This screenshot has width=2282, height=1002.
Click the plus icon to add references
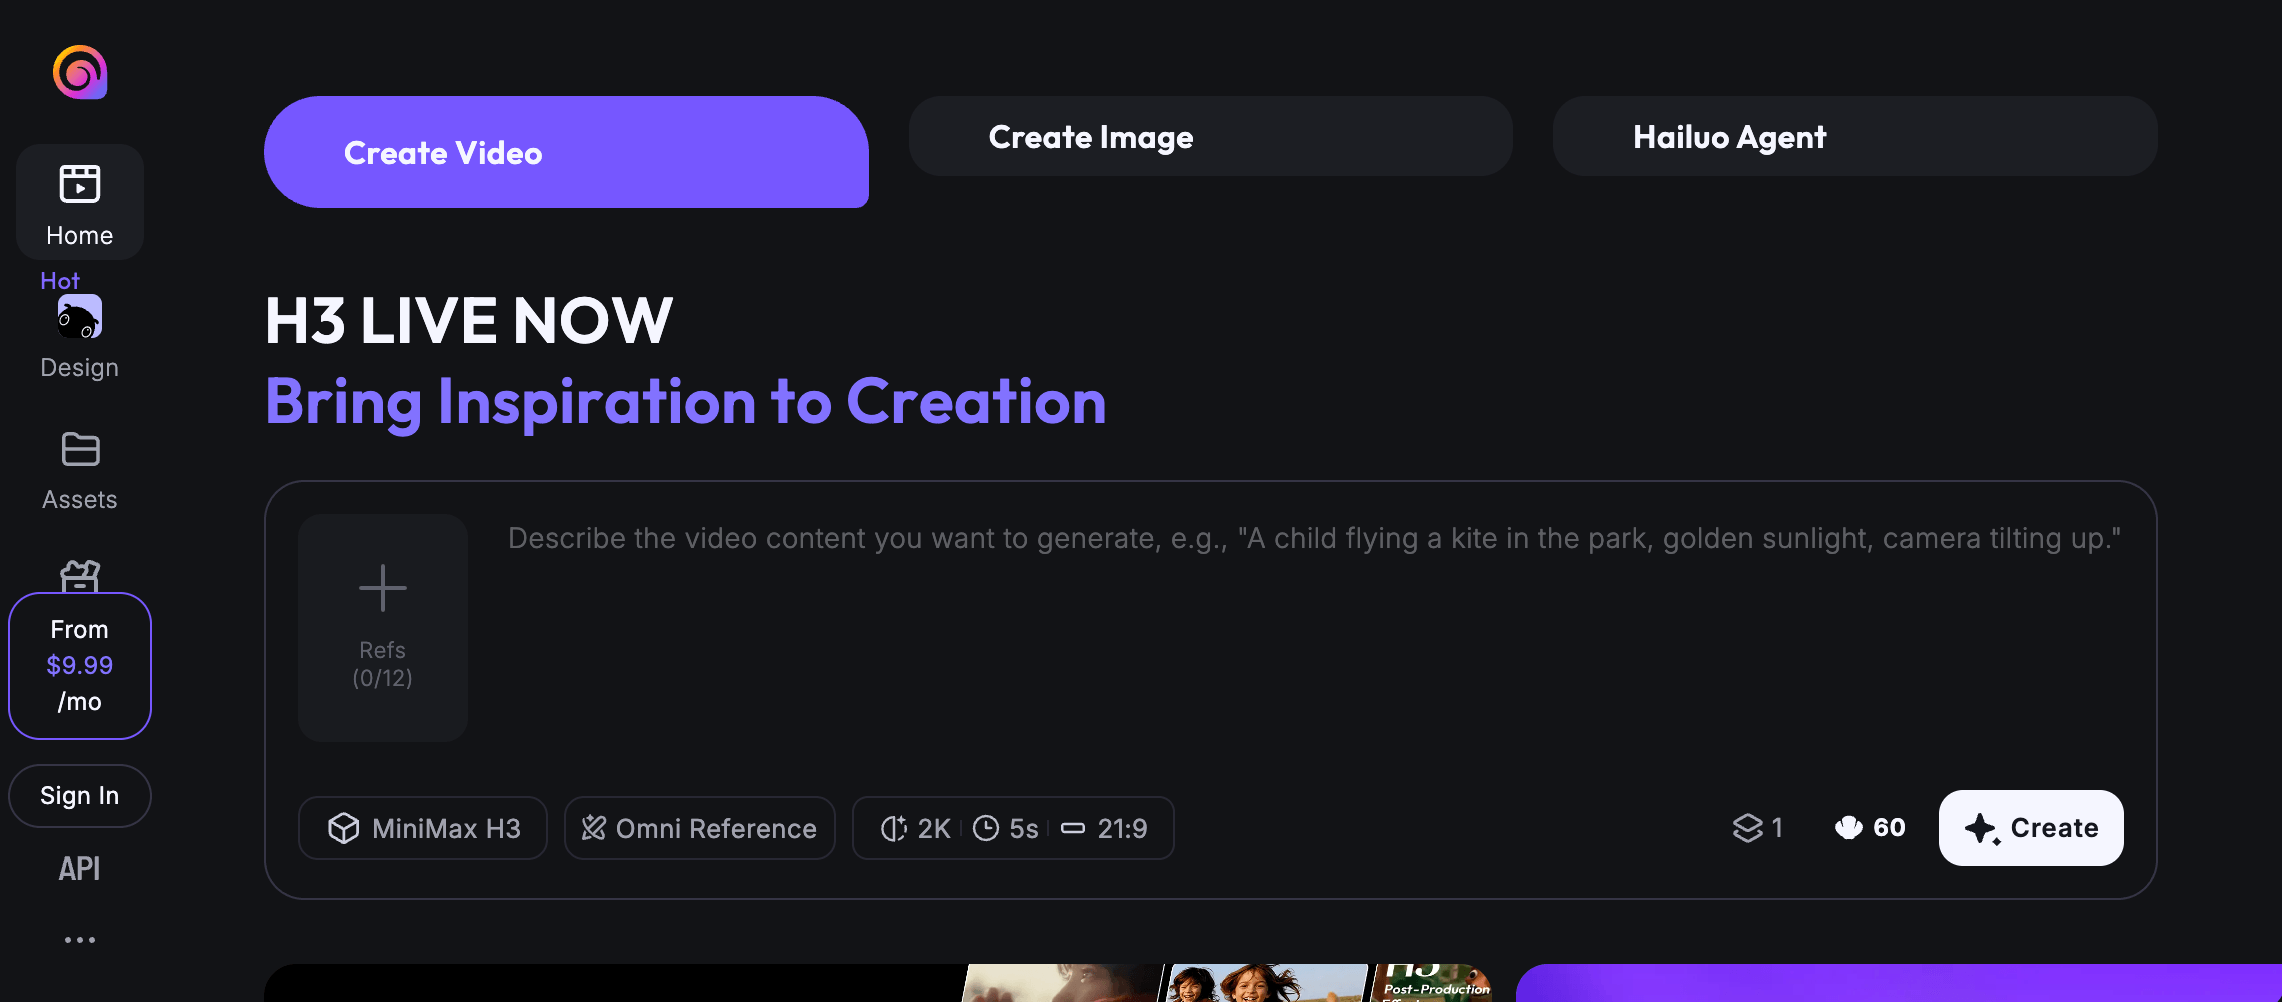[x=383, y=588]
